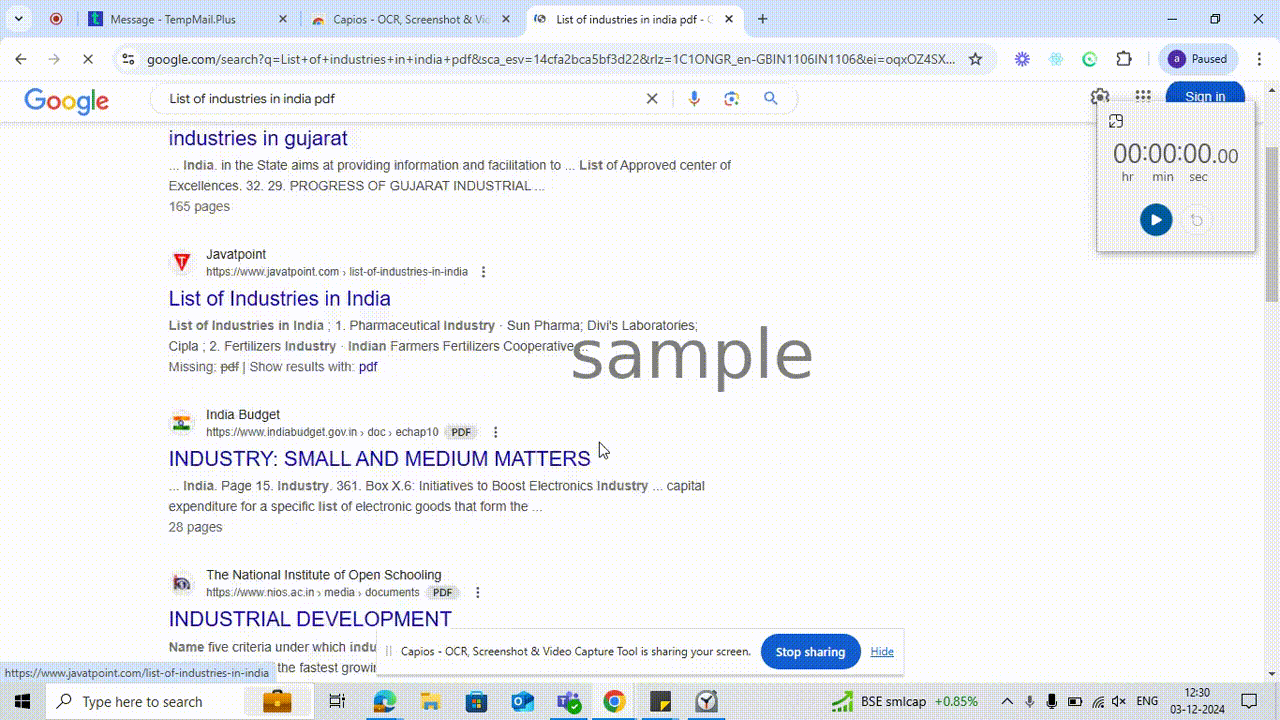Open Windows notification center

click(1249, 701)
